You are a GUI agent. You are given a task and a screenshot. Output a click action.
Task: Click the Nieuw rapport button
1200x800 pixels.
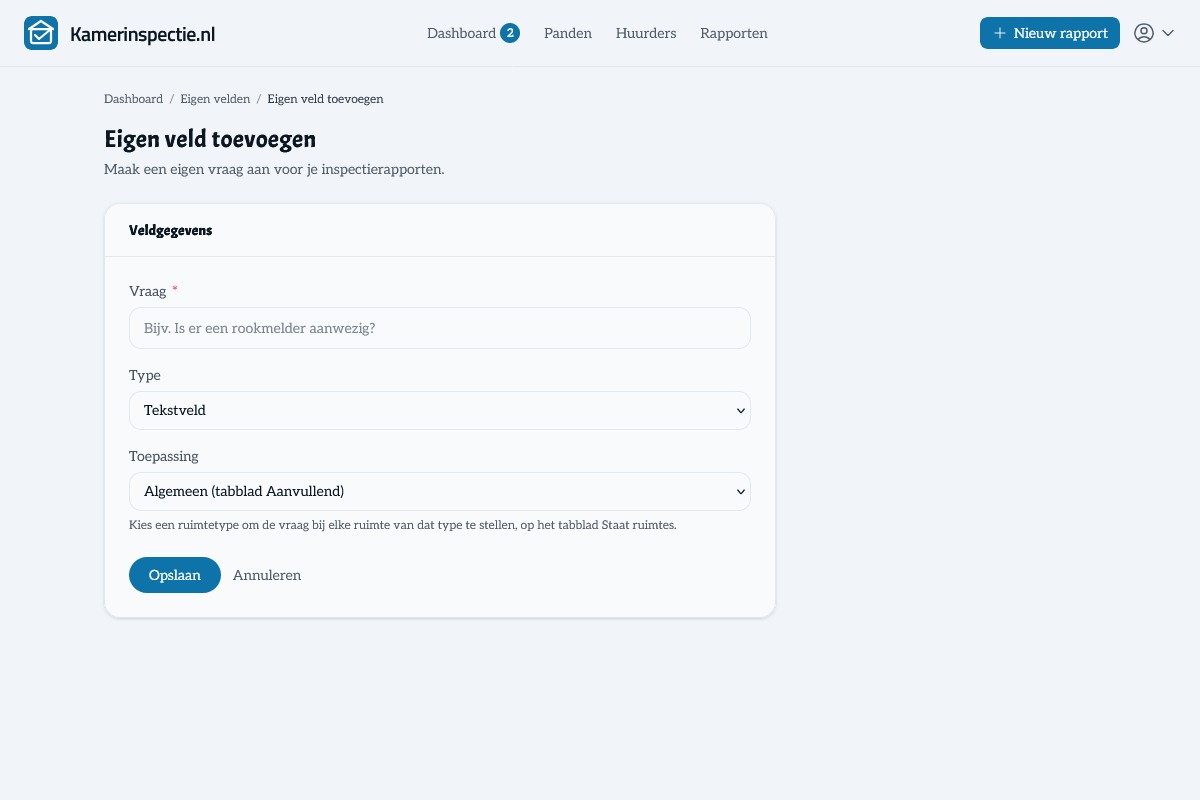(x=1050, y=33)
